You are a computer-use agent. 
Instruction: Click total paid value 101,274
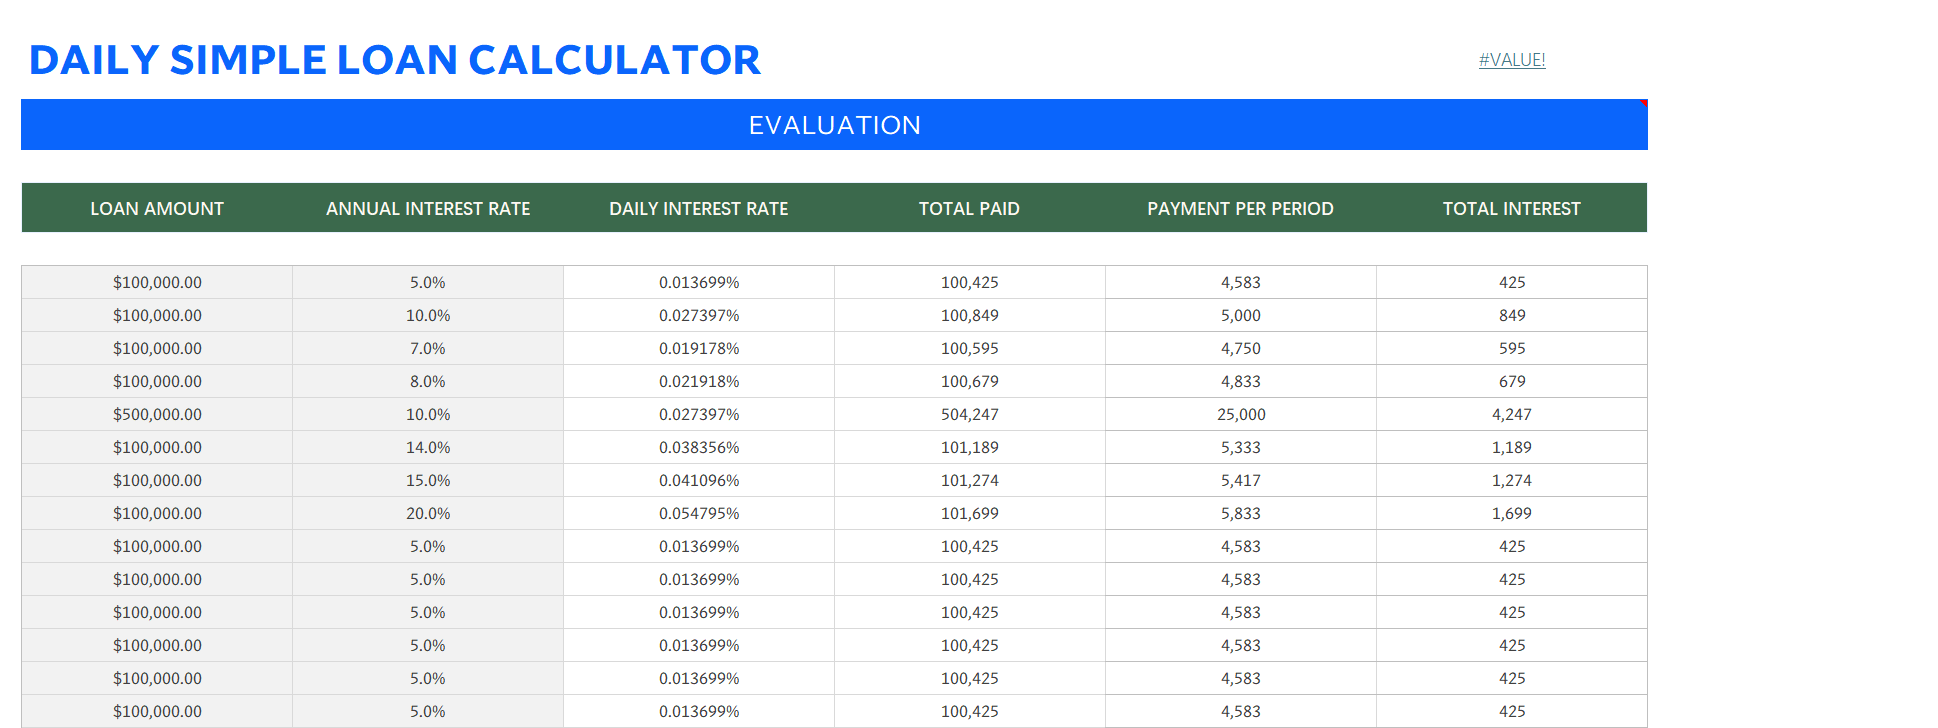point(970,480)
